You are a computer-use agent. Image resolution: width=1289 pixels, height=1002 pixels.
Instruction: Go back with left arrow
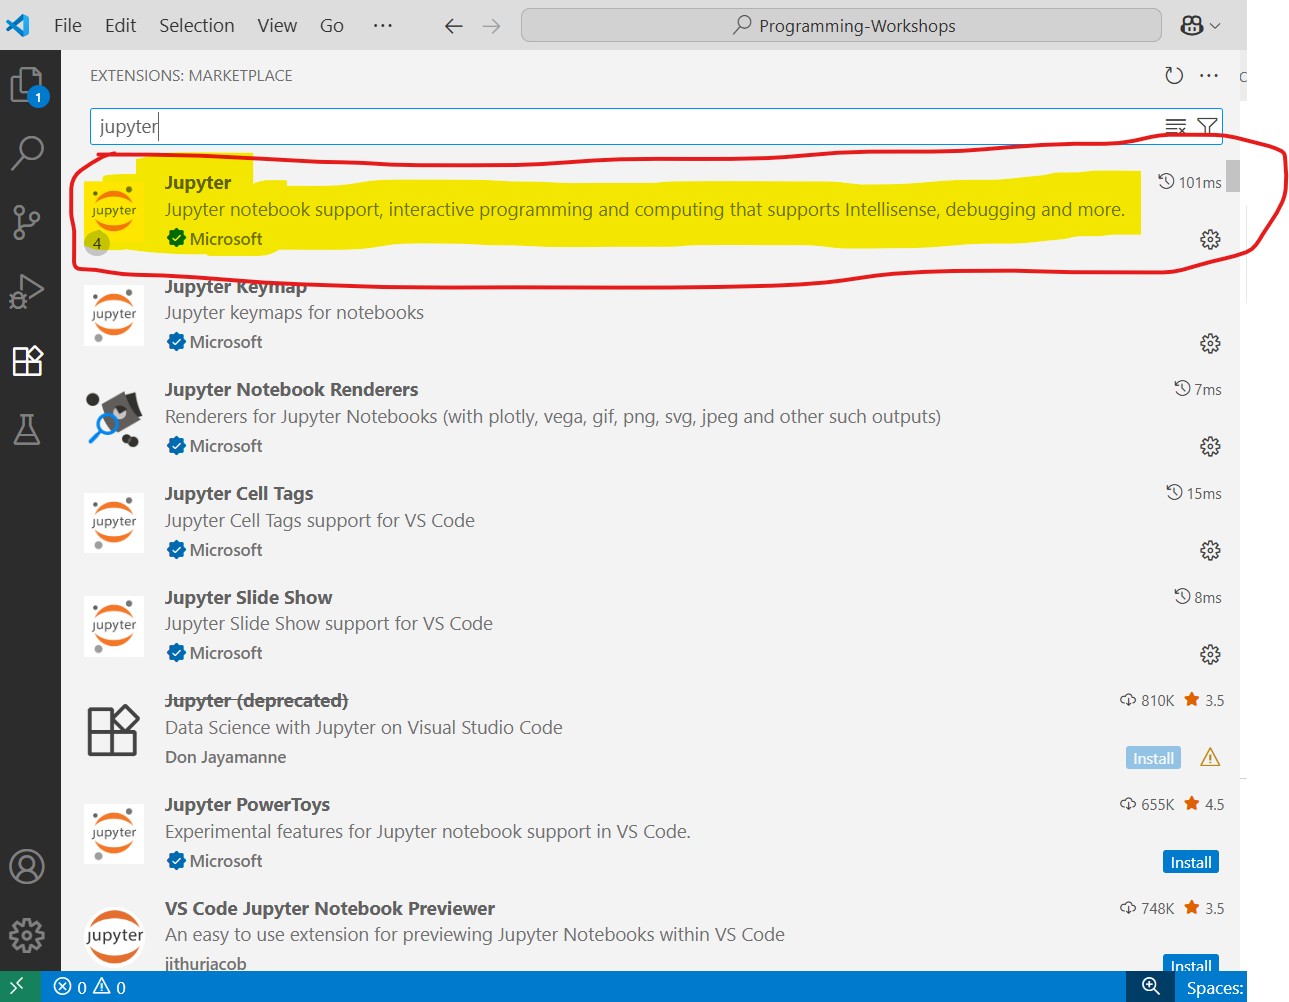click(x=454, y=26)
